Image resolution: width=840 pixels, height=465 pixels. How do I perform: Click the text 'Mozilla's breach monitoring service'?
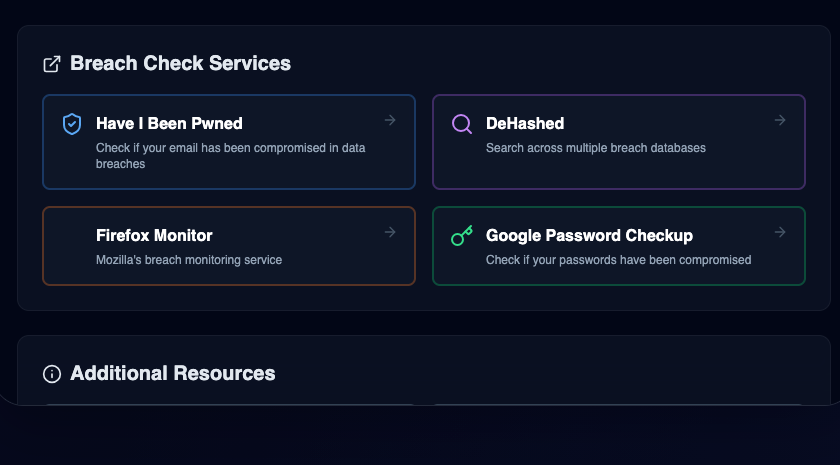[x=189, y=260]
